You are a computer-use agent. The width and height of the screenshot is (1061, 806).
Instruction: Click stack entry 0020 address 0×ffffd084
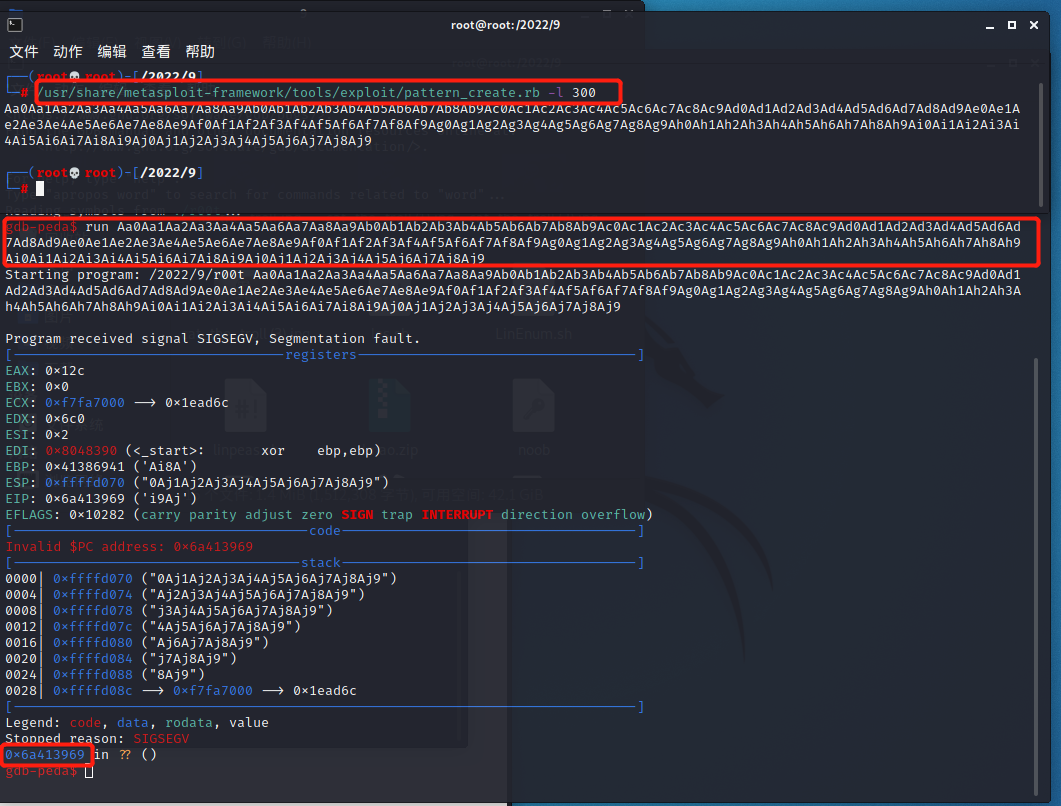pyautogui.click(x=93, y=659)
